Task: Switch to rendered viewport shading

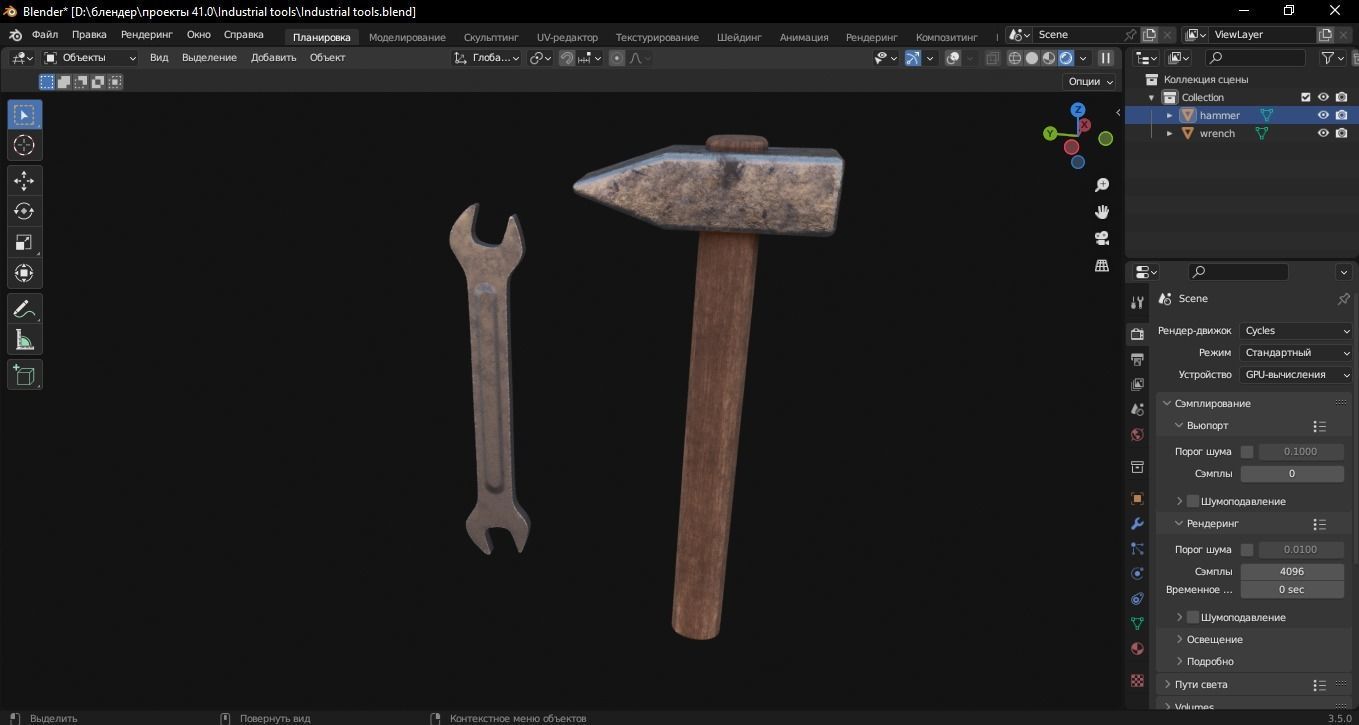Action: [1066, 58]
